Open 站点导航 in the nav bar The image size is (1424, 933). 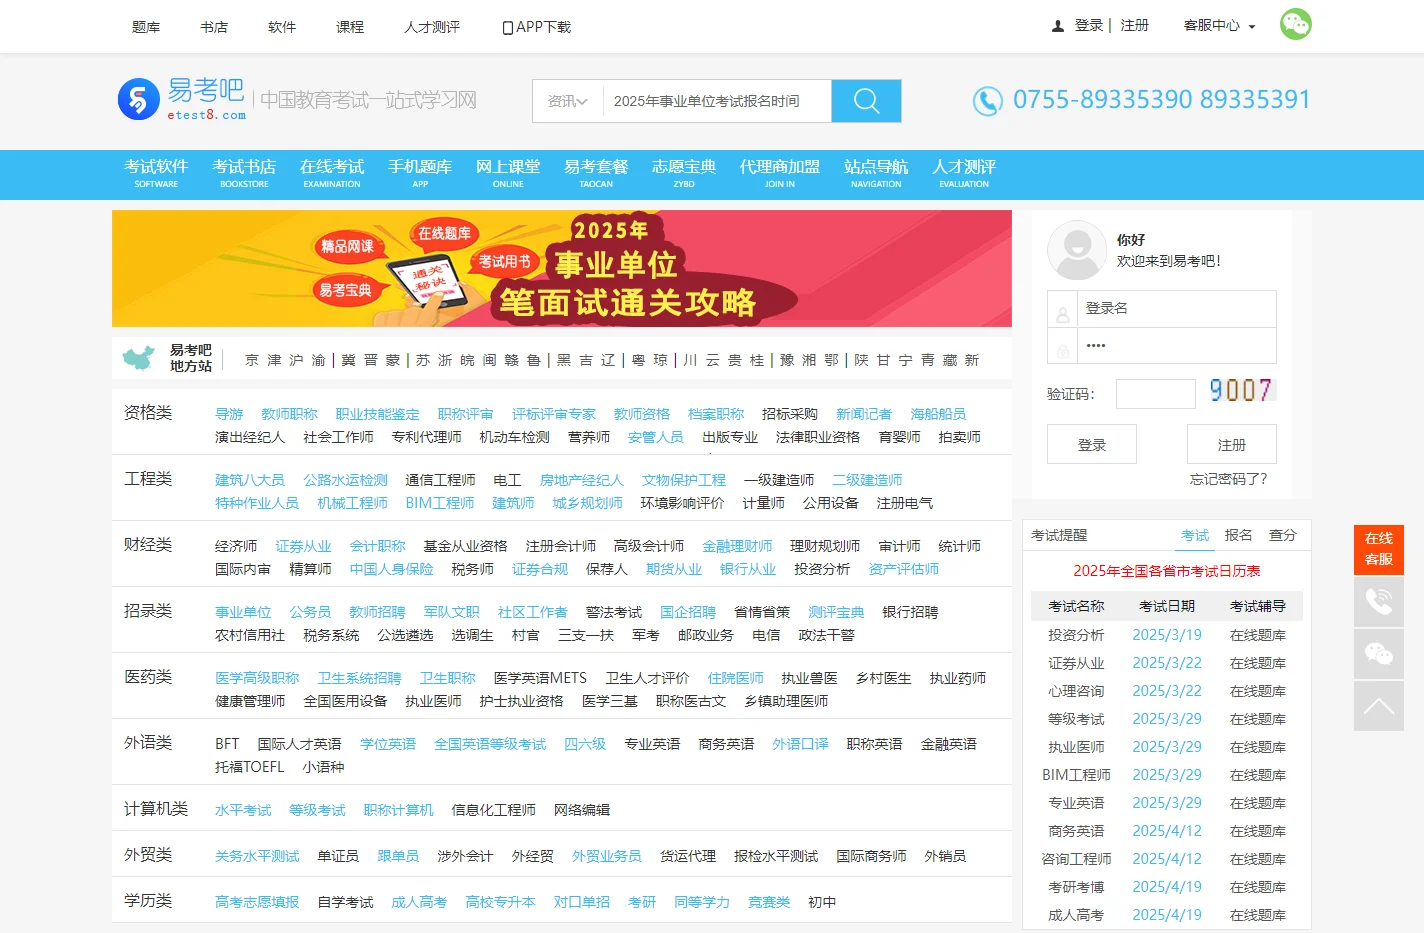(876, 173)
